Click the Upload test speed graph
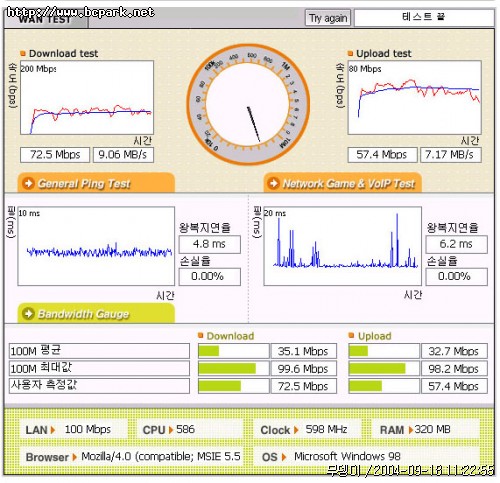The image size is (500, 483). coord(414,97)
